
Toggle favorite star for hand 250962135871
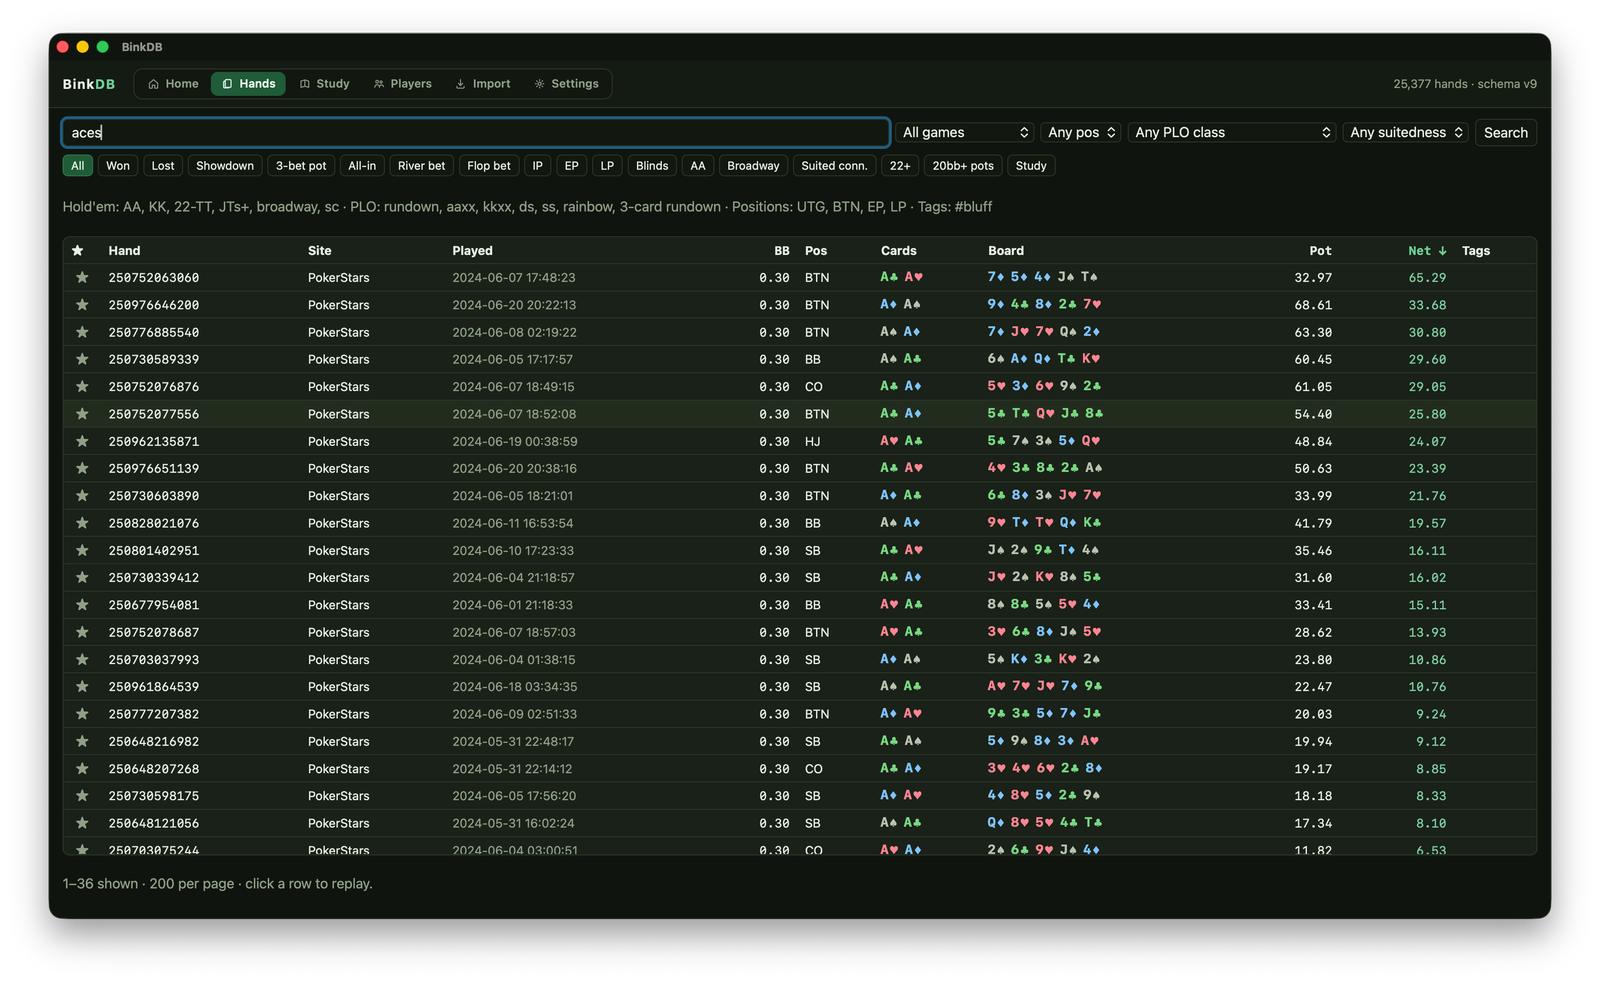[82, 442]
